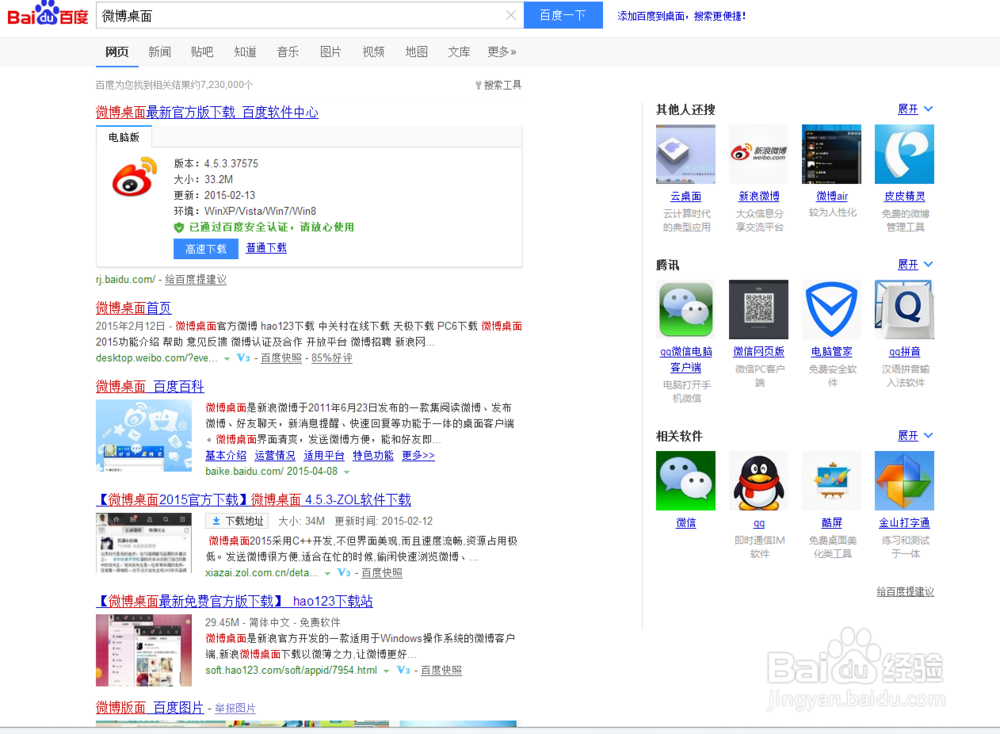Open the ZOL软件下载 result title
Image resolution: width=1000 pixels, height=734 pixels.
tap(253, 500)
